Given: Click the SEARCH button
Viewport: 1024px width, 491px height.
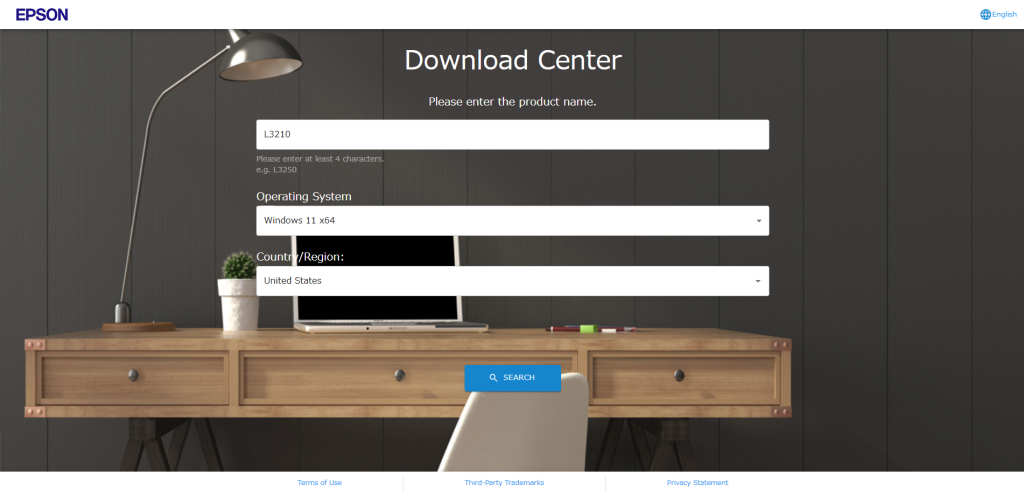Looking at the screenshot, I should click(513, 378).
